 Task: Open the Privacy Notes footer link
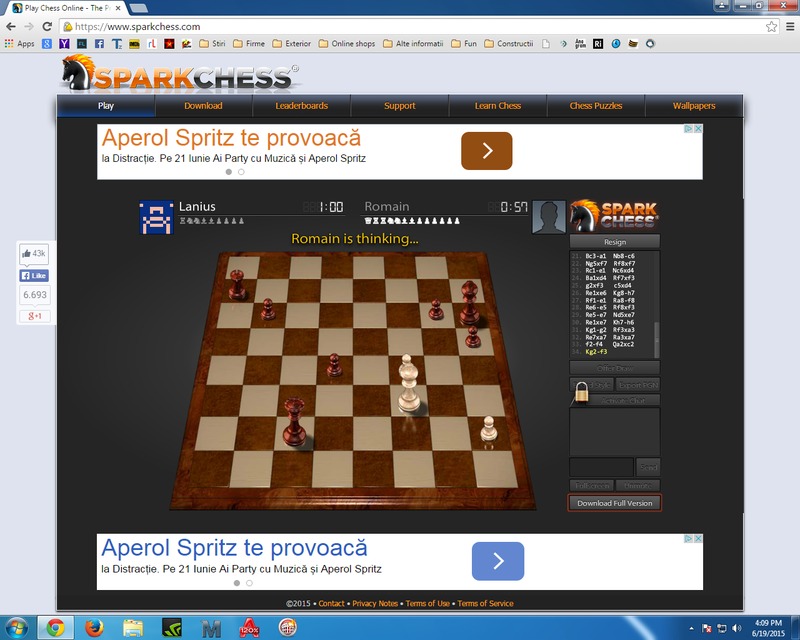click(375, 603)
